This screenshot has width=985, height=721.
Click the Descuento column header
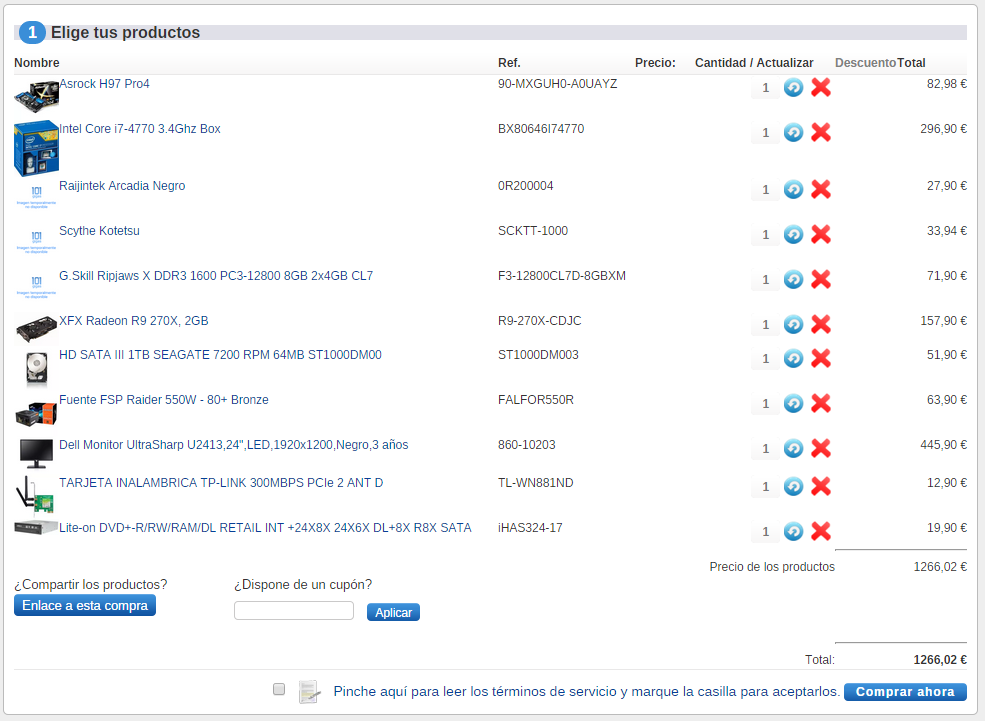click(x=865, y=63)
